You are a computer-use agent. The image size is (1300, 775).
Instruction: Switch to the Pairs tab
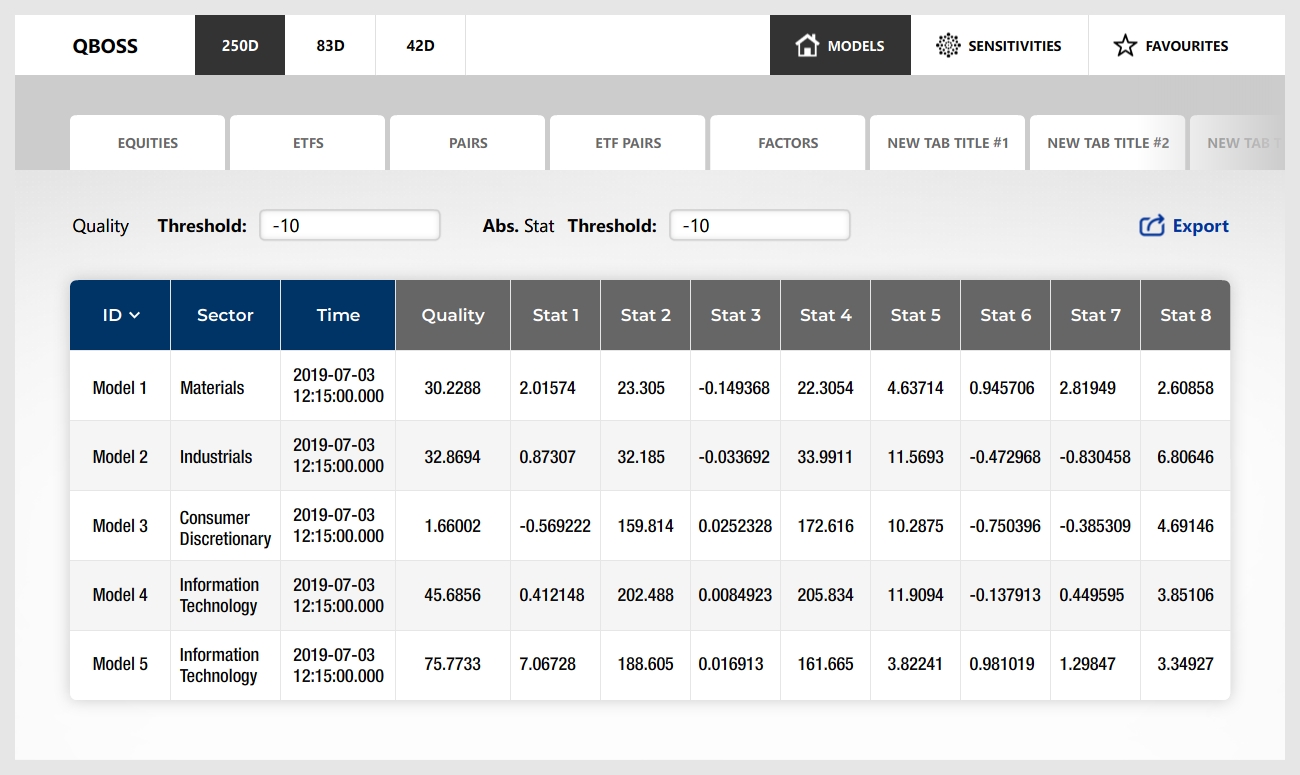(468, 143)
